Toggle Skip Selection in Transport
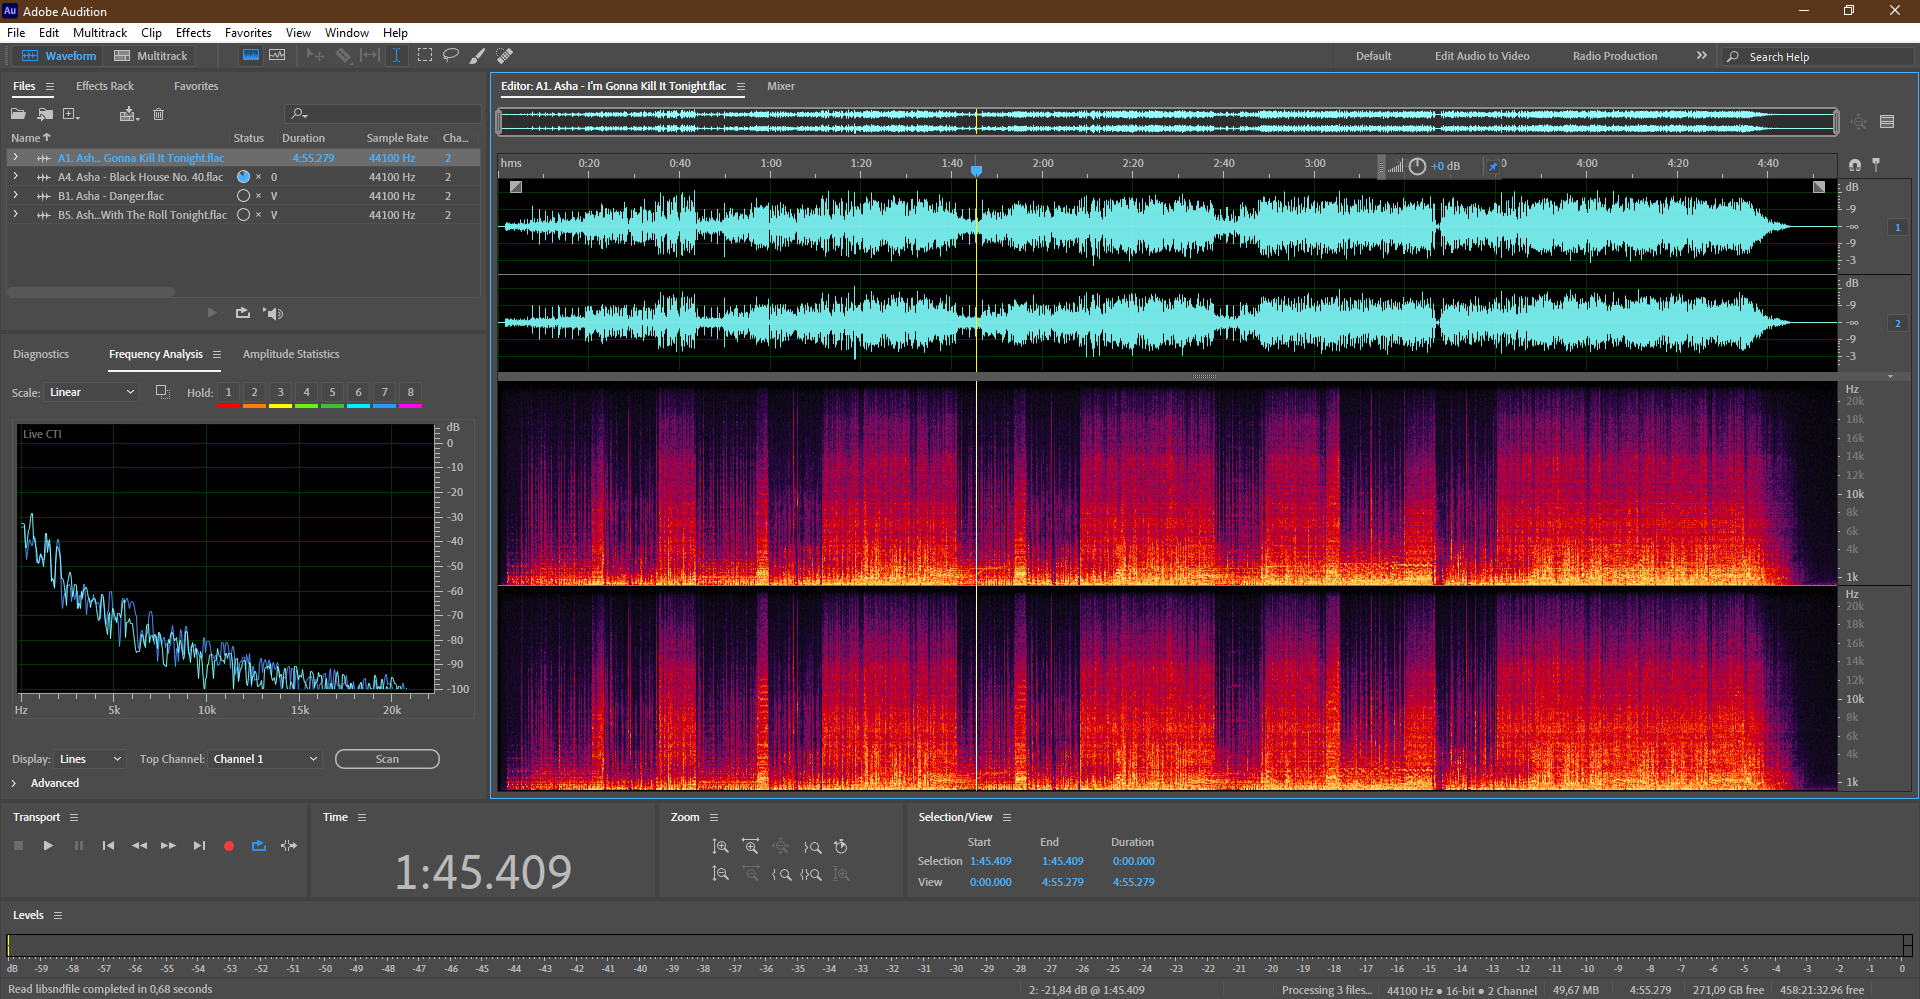The width and height of the screenshot is (1920, 999). 289,846
